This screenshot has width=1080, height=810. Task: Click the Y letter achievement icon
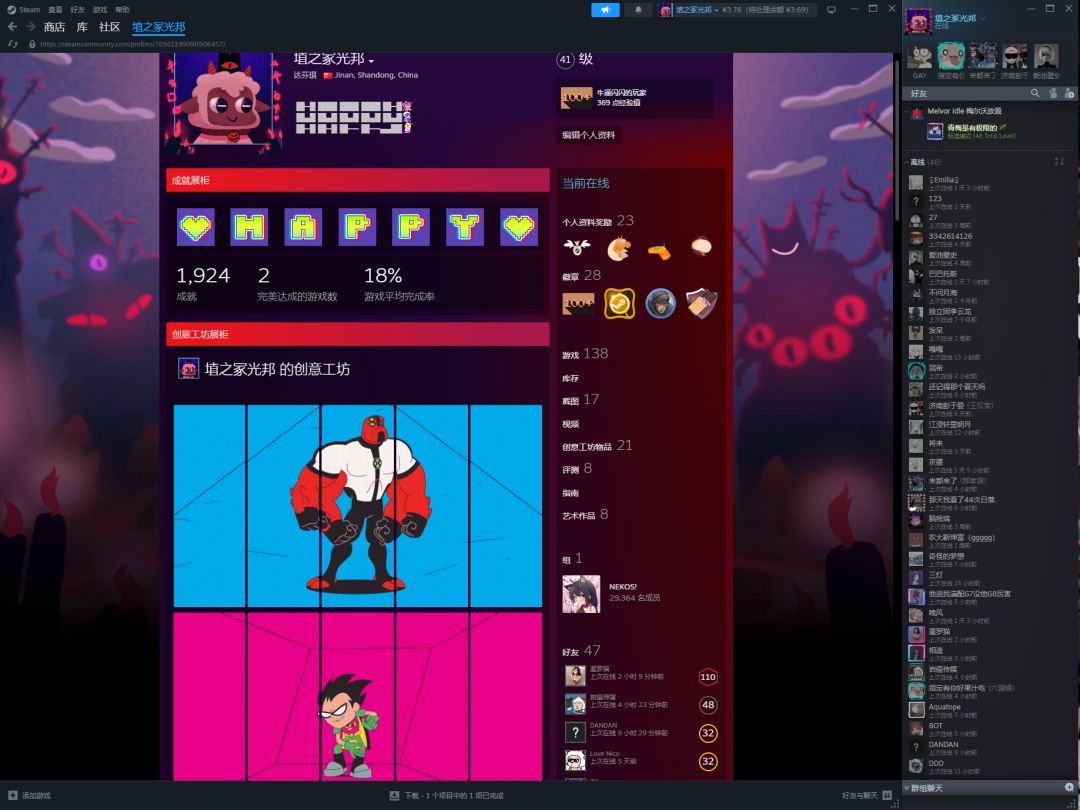coord(465,227)
